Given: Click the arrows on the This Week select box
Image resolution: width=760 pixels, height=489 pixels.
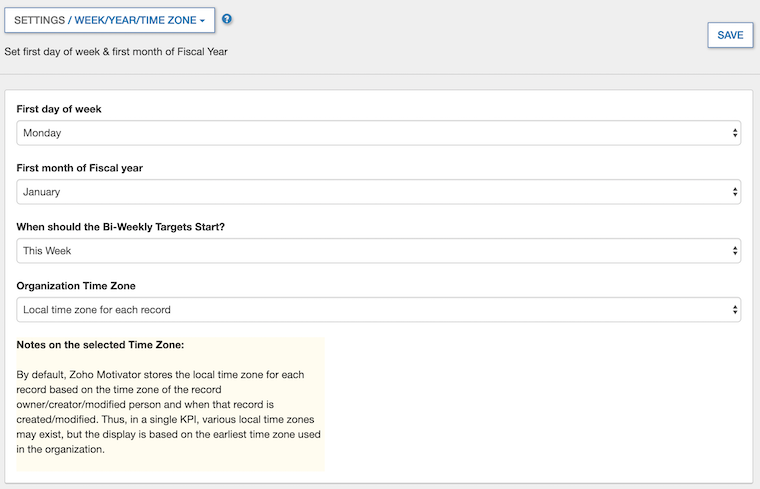Looking at the screenshot, I should coord(735,251).
